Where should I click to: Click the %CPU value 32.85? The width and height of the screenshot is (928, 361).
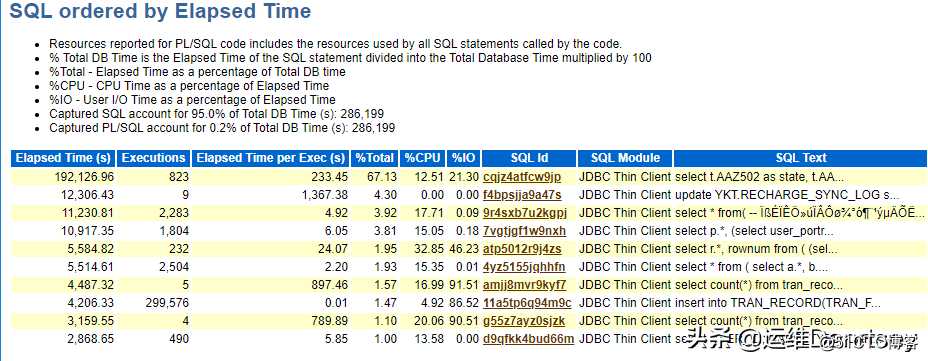430,249
